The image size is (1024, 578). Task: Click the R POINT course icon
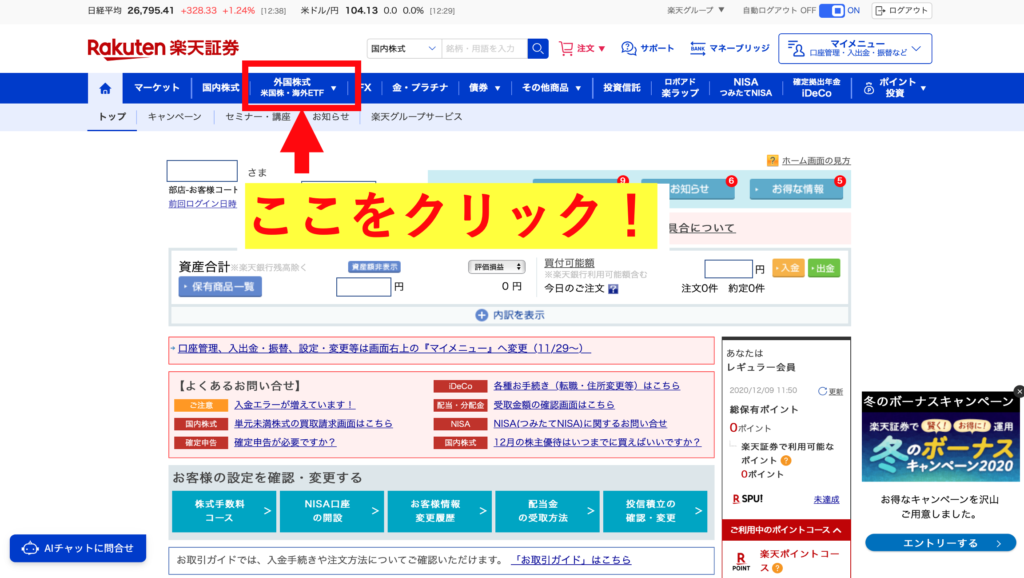(741, 562)
